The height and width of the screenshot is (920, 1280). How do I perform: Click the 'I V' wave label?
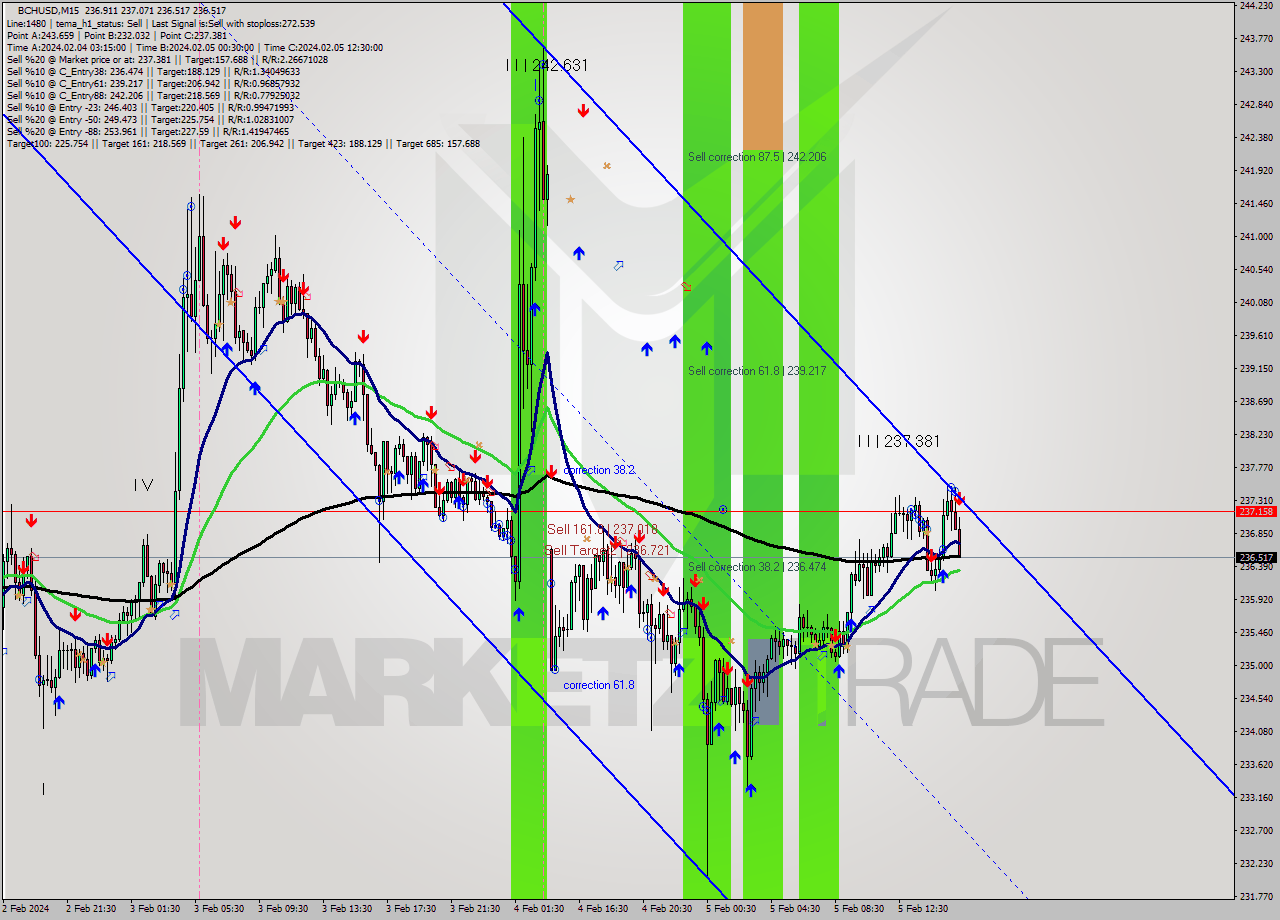143,485
